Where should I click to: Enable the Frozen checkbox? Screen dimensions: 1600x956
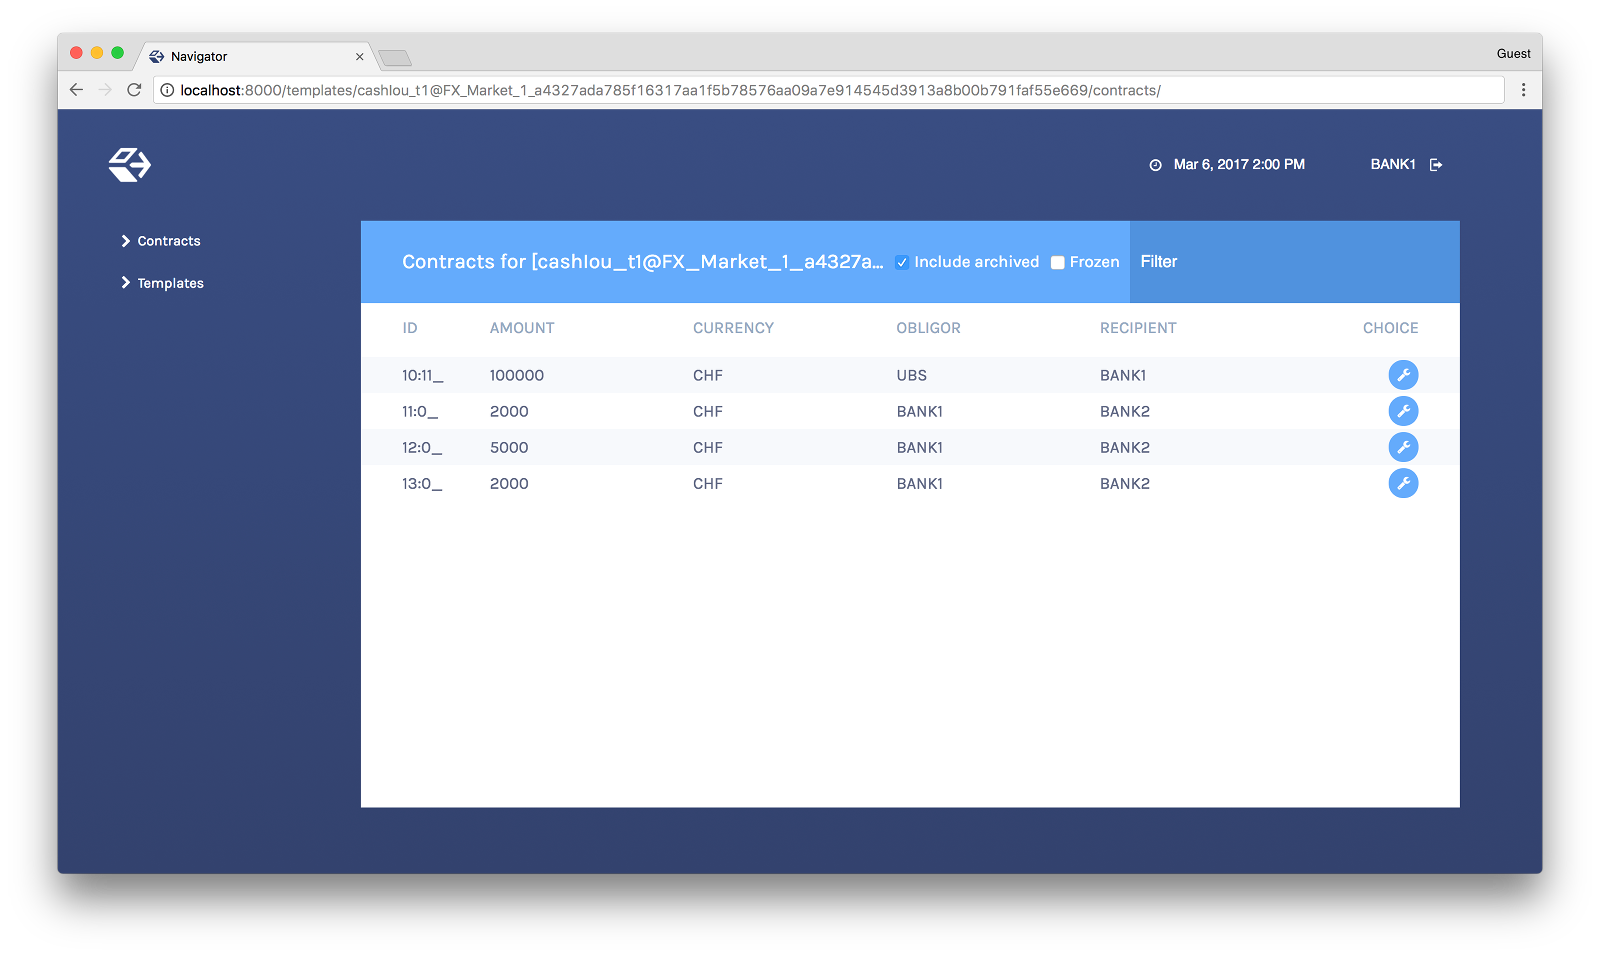[1057, 262]
